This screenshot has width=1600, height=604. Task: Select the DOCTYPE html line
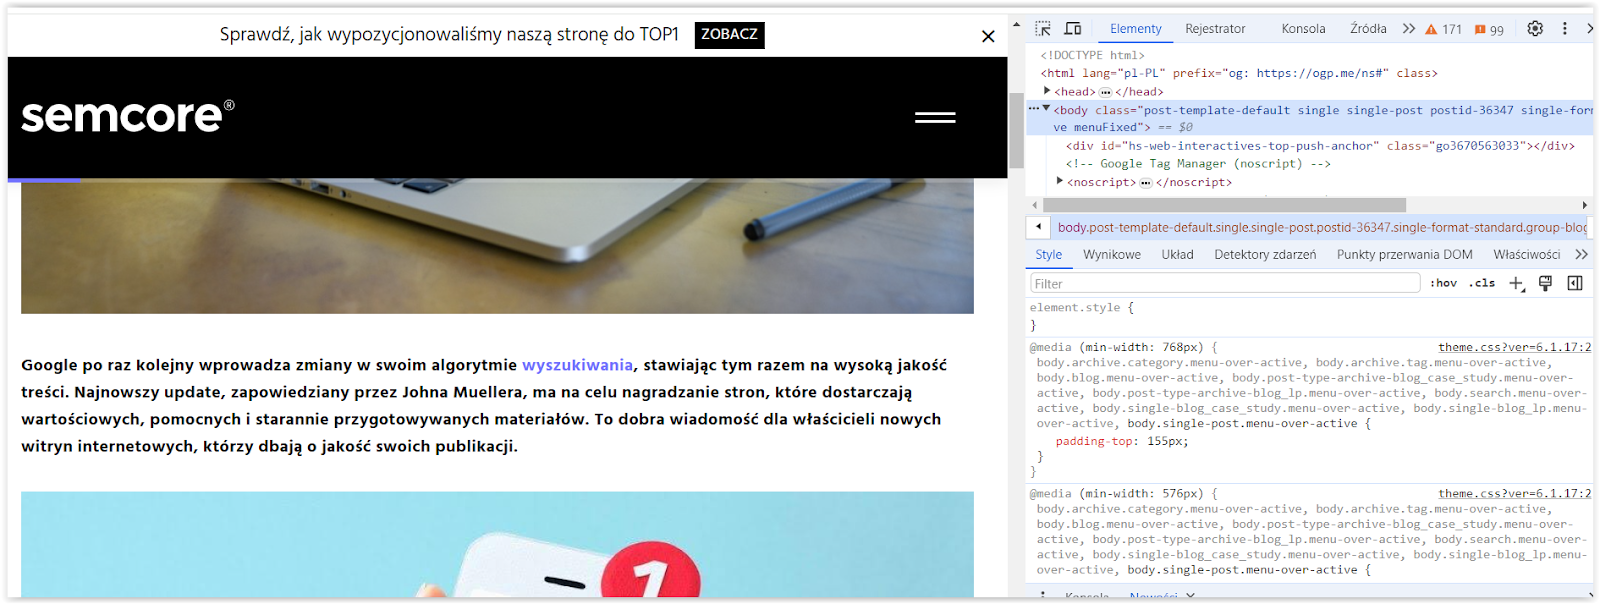pyautogui.click(x=1092, y=55)
